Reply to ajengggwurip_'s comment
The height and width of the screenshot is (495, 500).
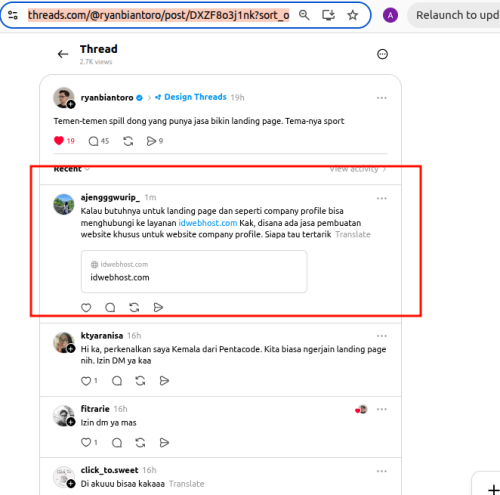tap(110, 307)
